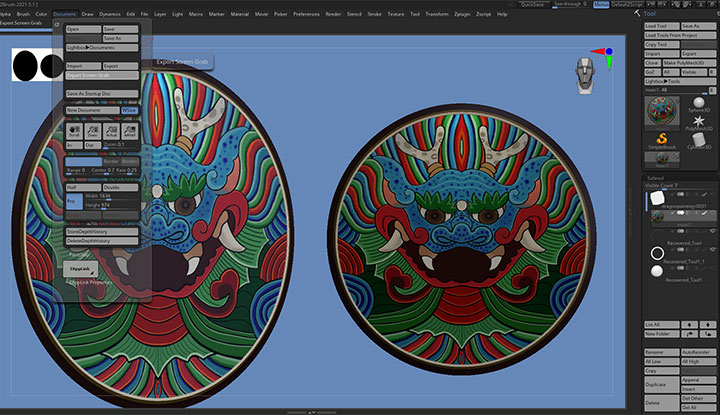The image size is (720, 415).
Task: Select the white sphere Recovered_Tool1 thumbnail
Action: click(657, 271)
